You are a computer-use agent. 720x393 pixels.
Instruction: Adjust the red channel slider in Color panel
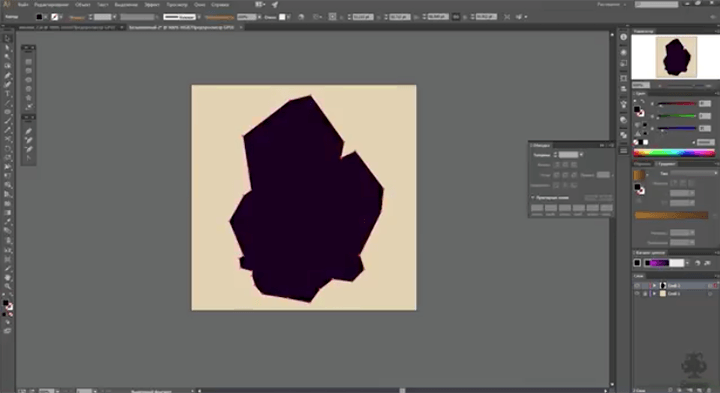677,104
